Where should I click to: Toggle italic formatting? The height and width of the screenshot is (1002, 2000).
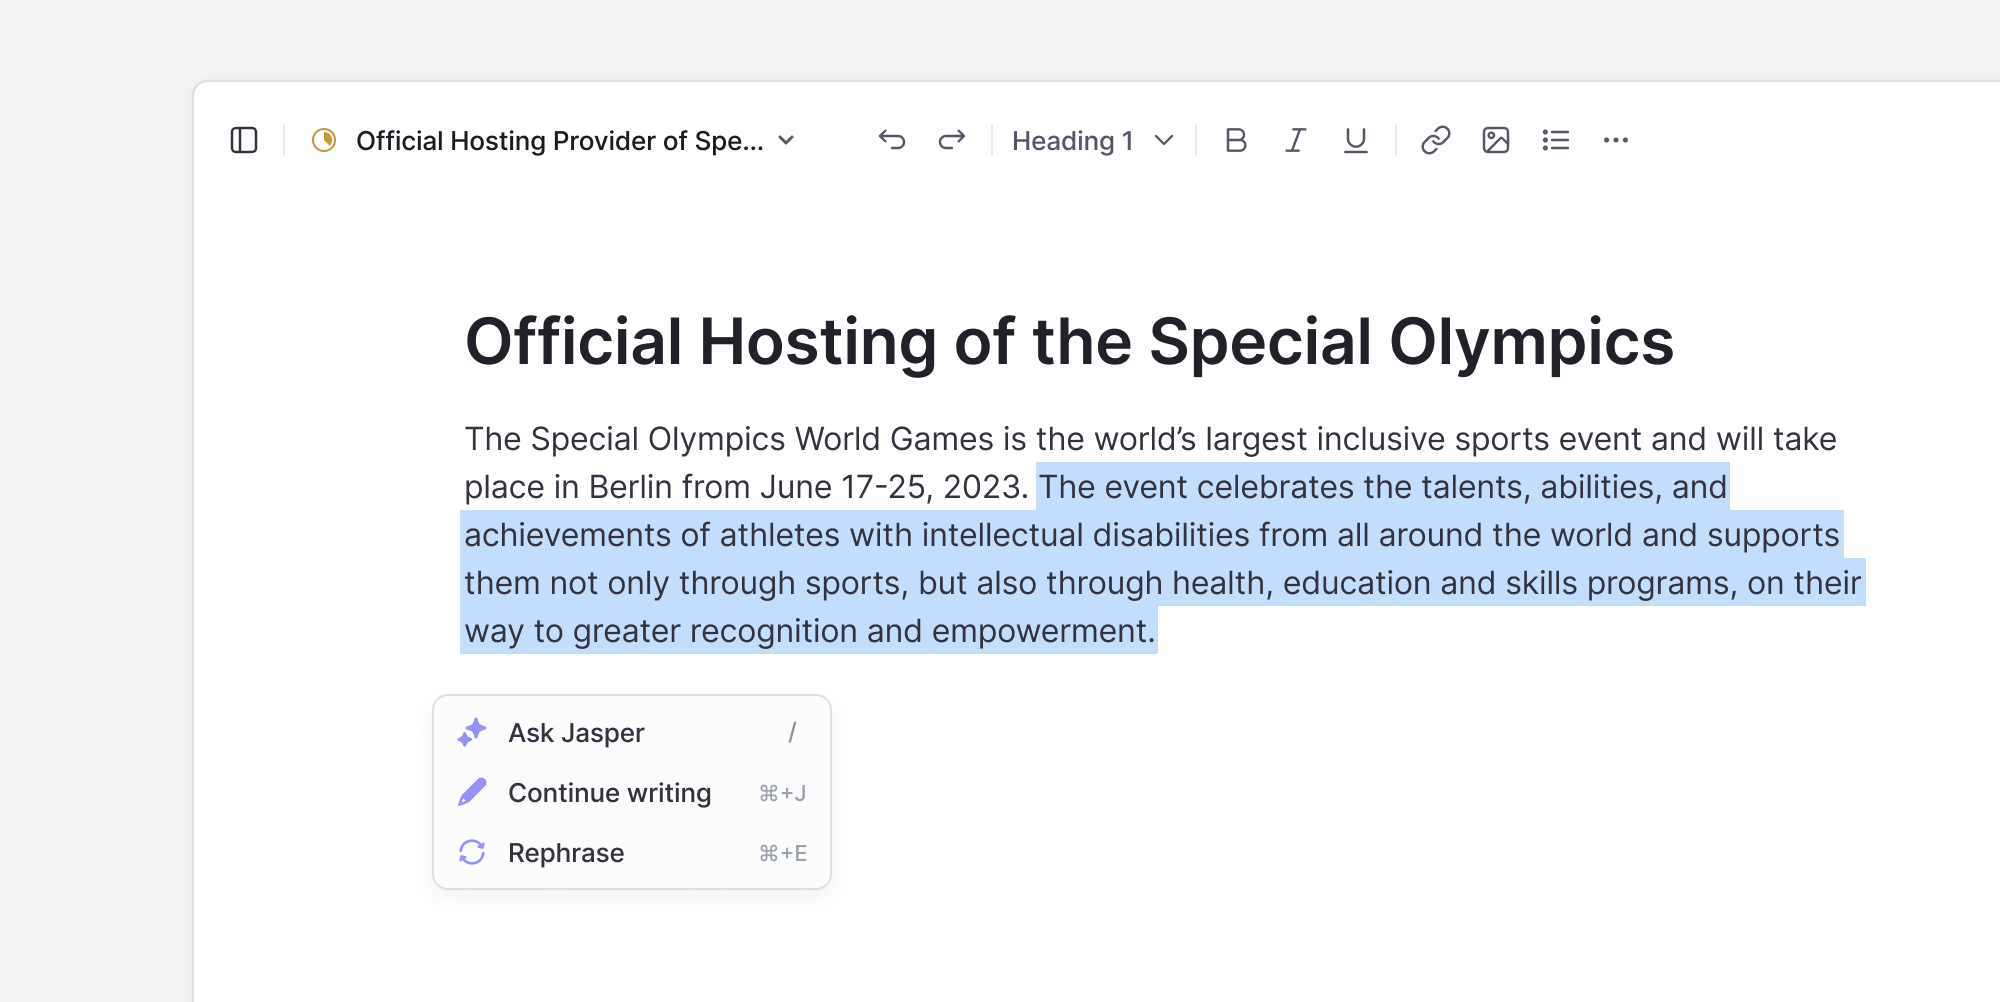[x=1296, y=140]
